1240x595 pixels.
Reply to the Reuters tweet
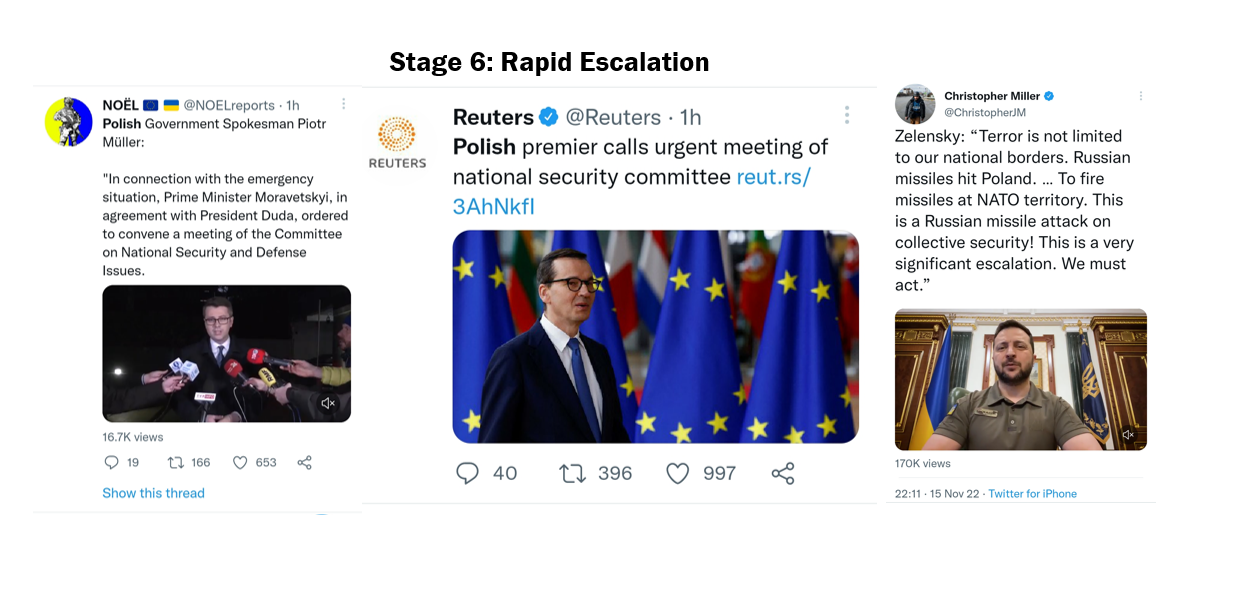467,473
